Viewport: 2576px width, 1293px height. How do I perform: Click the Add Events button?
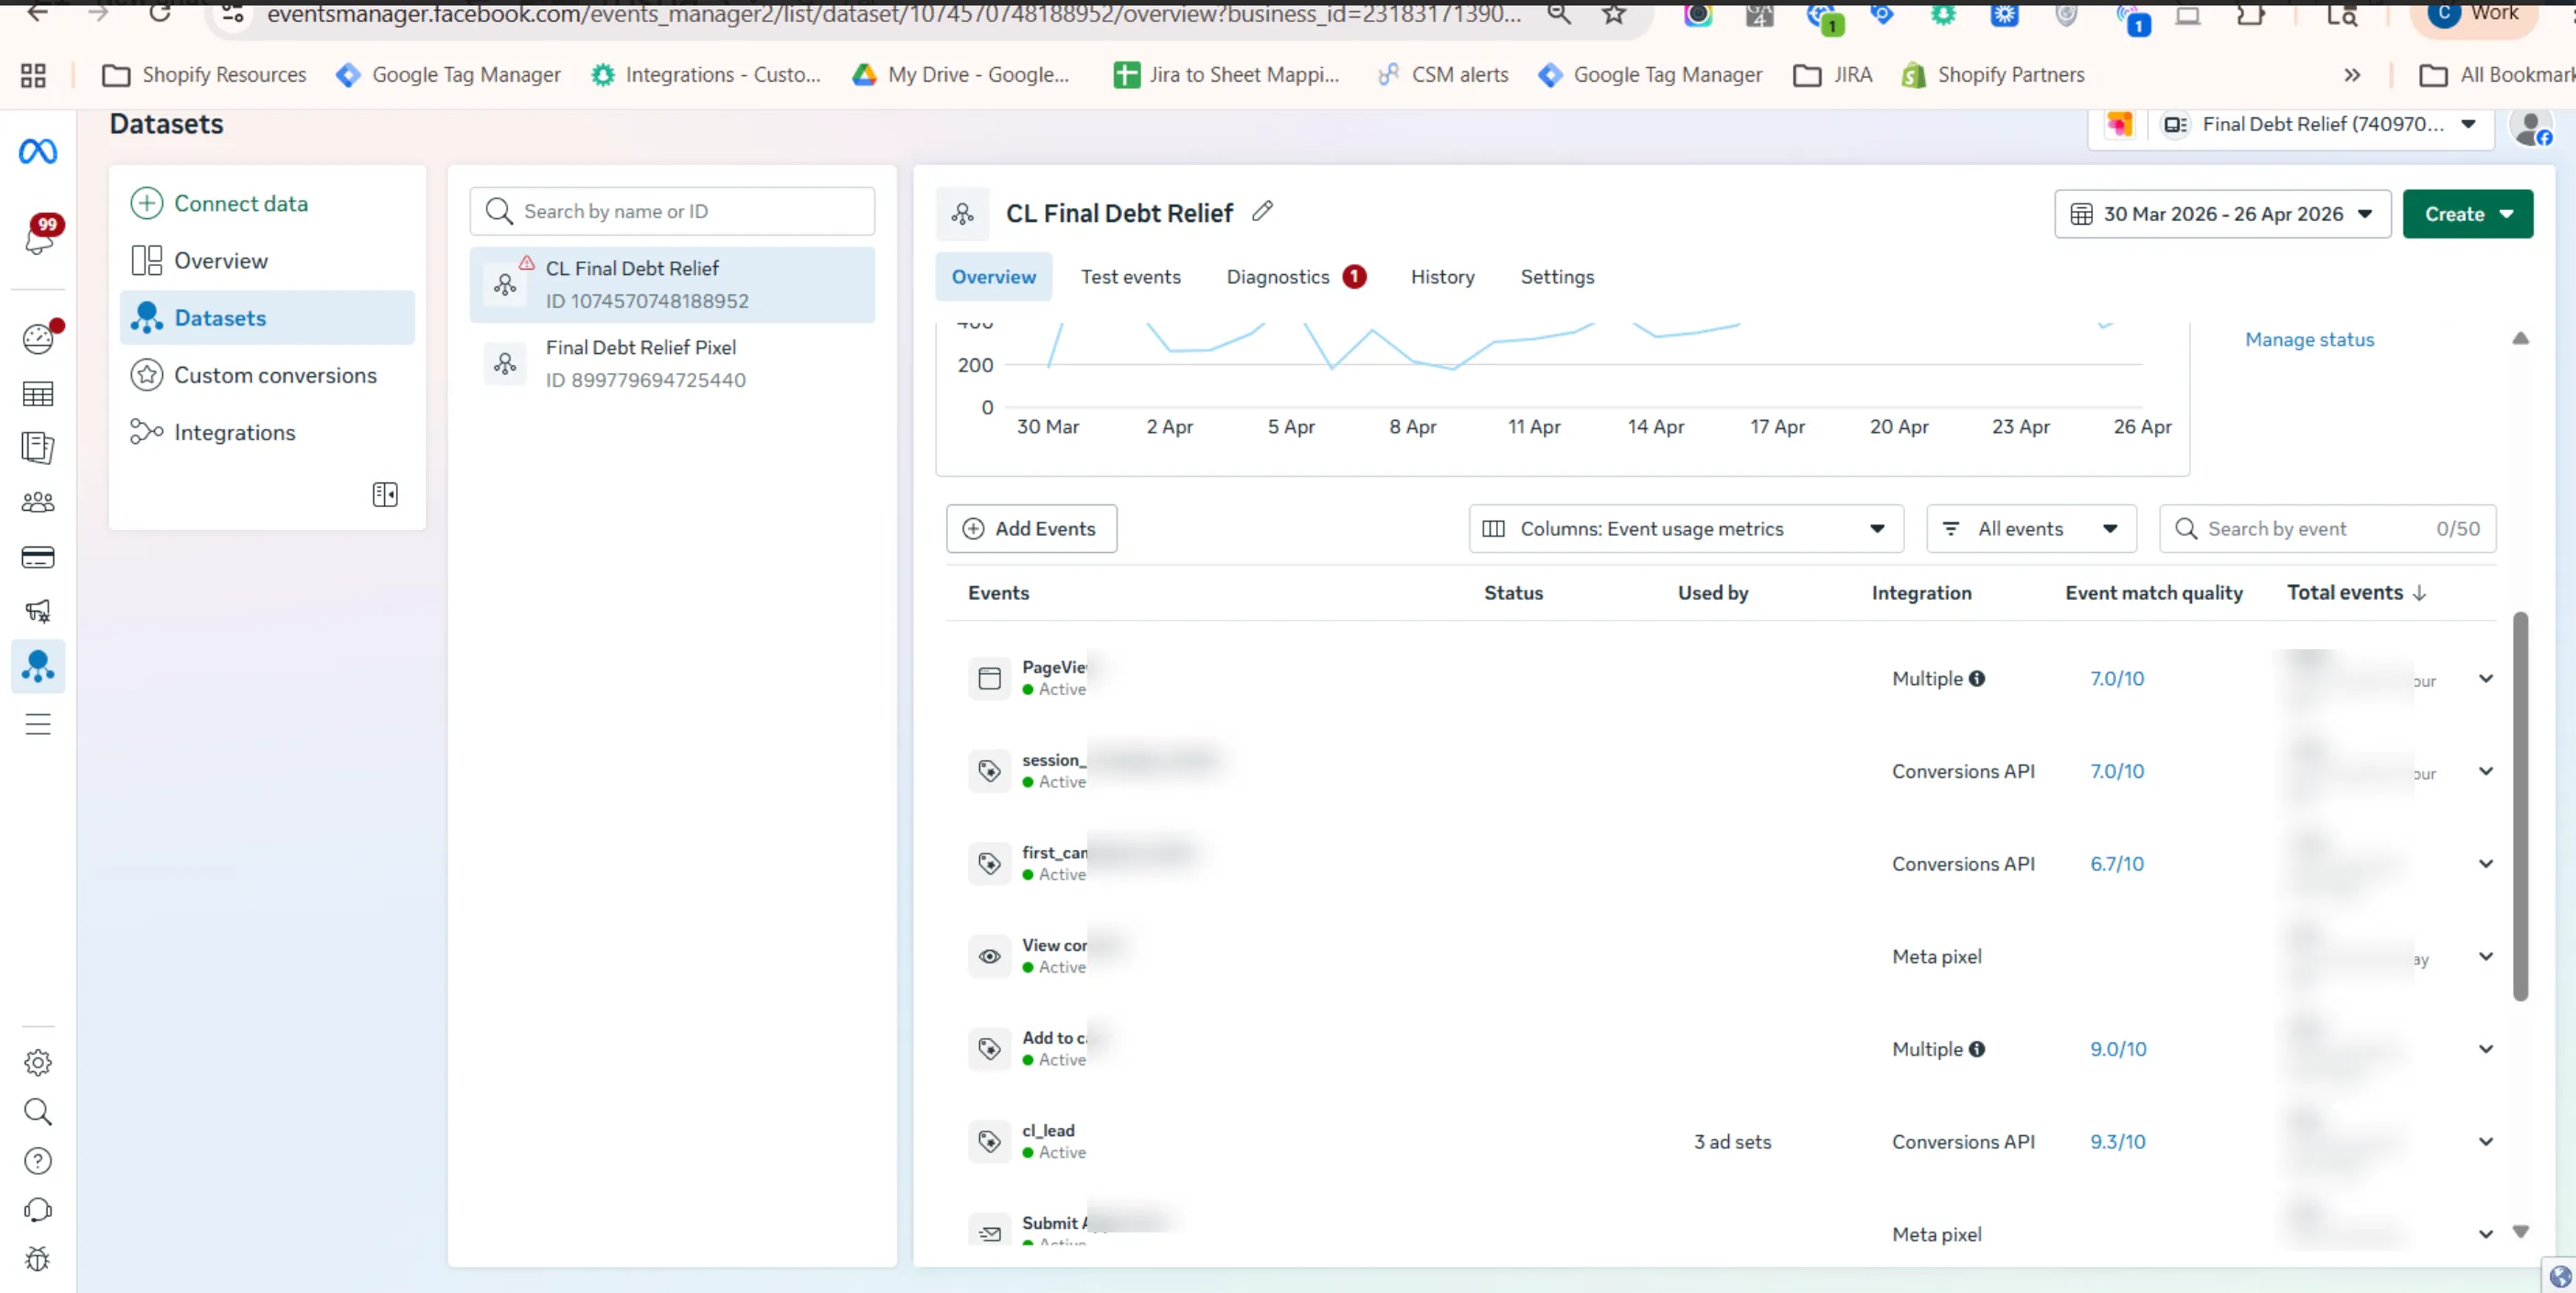[x=1031, y=529]
